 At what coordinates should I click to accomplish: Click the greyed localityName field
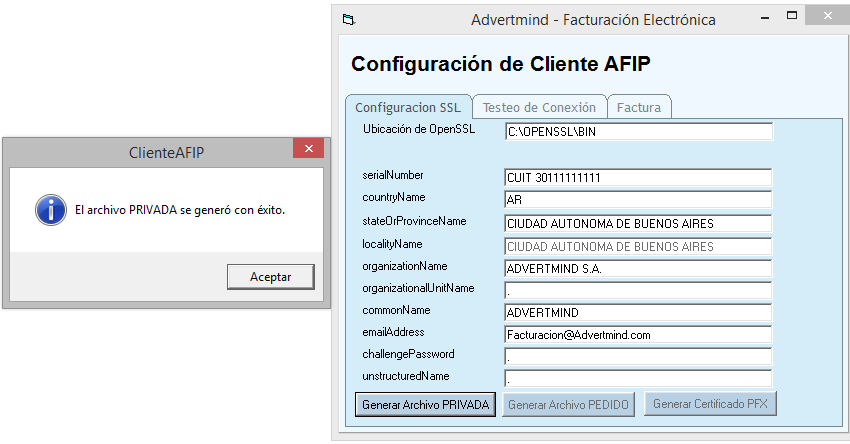pos(638,247)
